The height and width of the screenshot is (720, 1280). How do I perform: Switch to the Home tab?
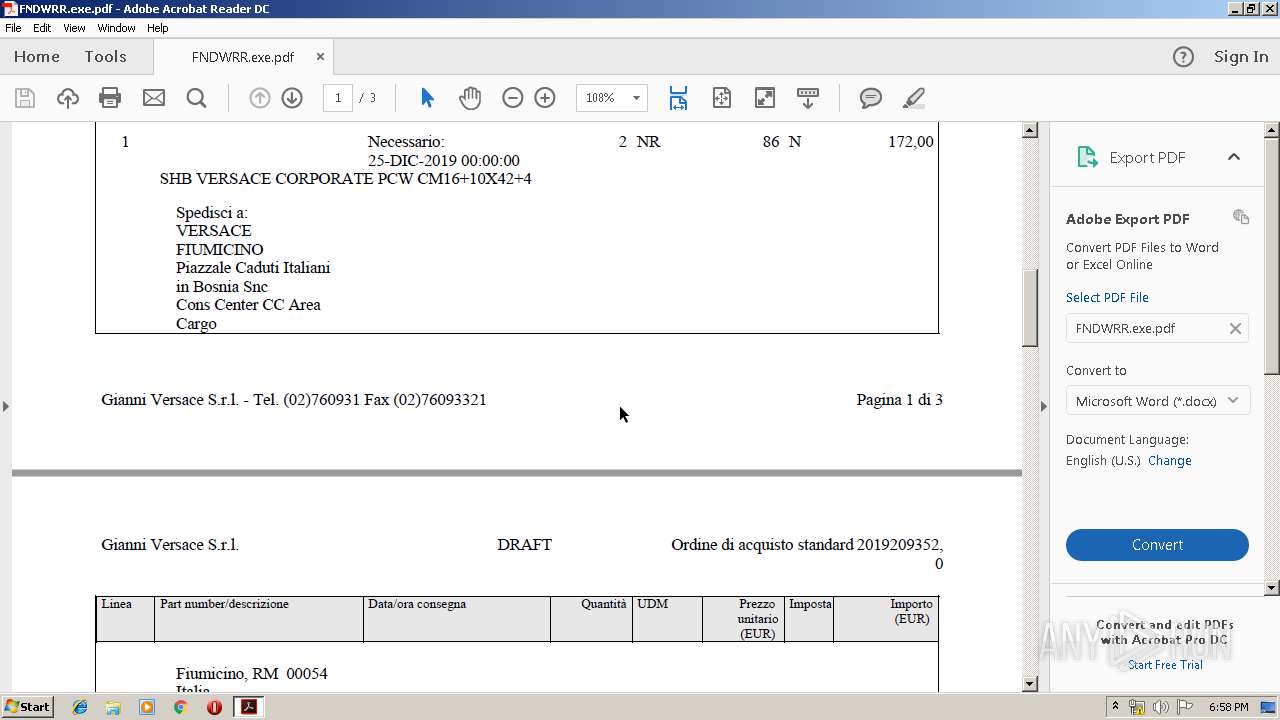coord(37,57)
